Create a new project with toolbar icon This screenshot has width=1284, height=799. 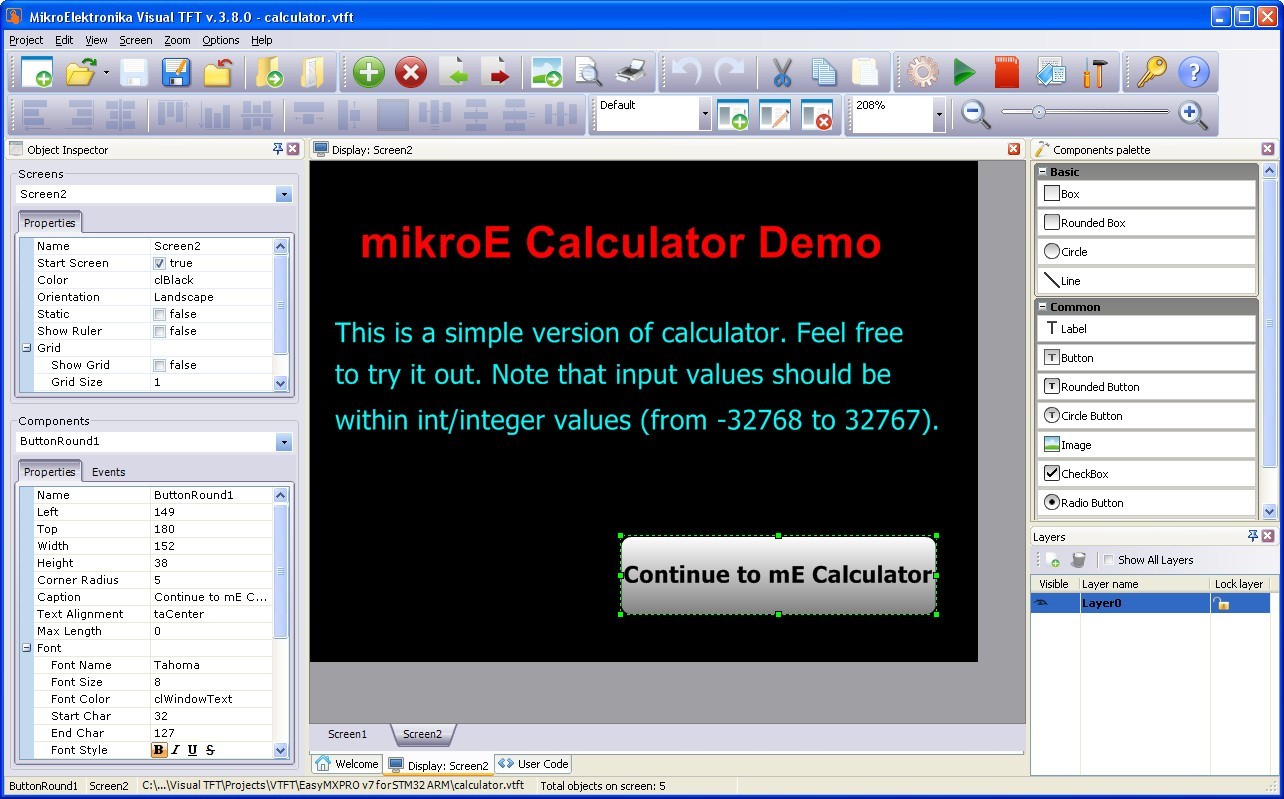tap(36, 72)
